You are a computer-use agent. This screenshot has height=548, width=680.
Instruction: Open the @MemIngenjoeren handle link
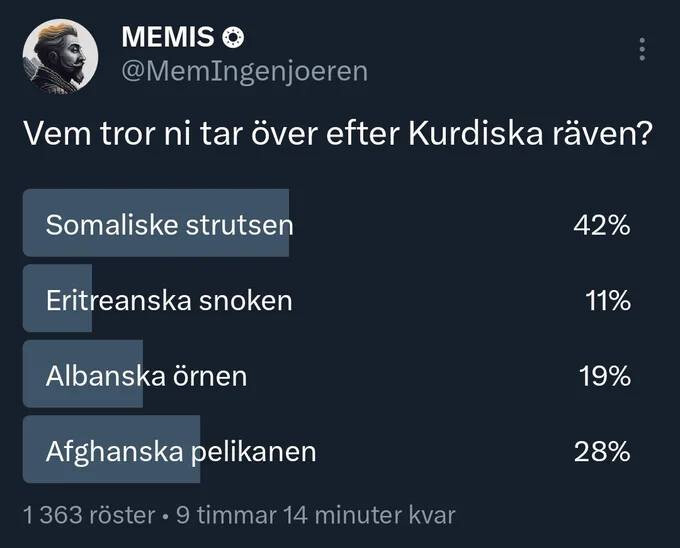[x=244, y=71]
